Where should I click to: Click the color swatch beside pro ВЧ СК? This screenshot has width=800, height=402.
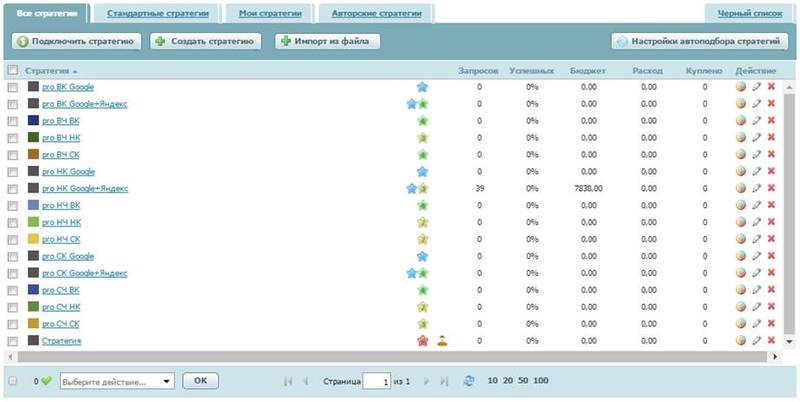tap(33, 155)
